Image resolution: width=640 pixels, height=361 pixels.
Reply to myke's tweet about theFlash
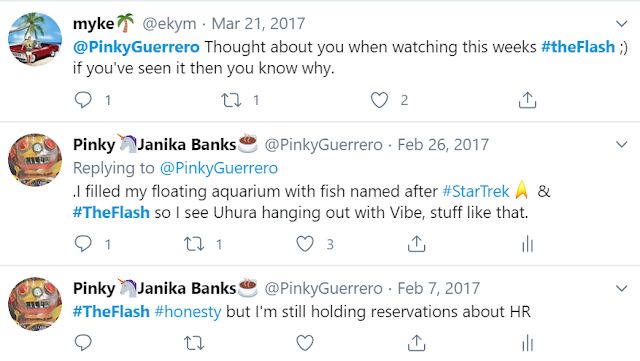[x=83, y=100]
